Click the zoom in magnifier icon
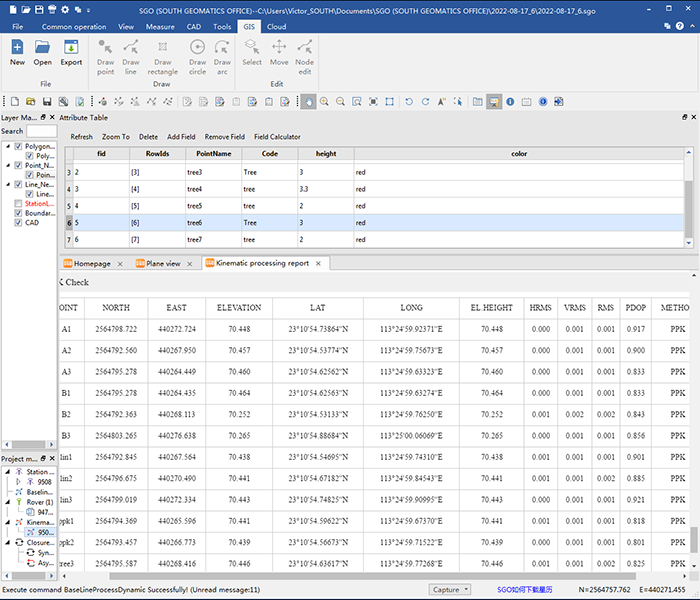 pos(325,102)
